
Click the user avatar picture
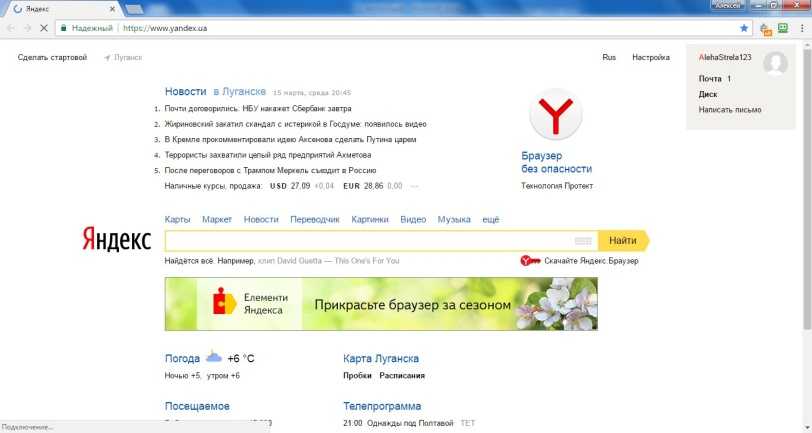tap(774, 64)
